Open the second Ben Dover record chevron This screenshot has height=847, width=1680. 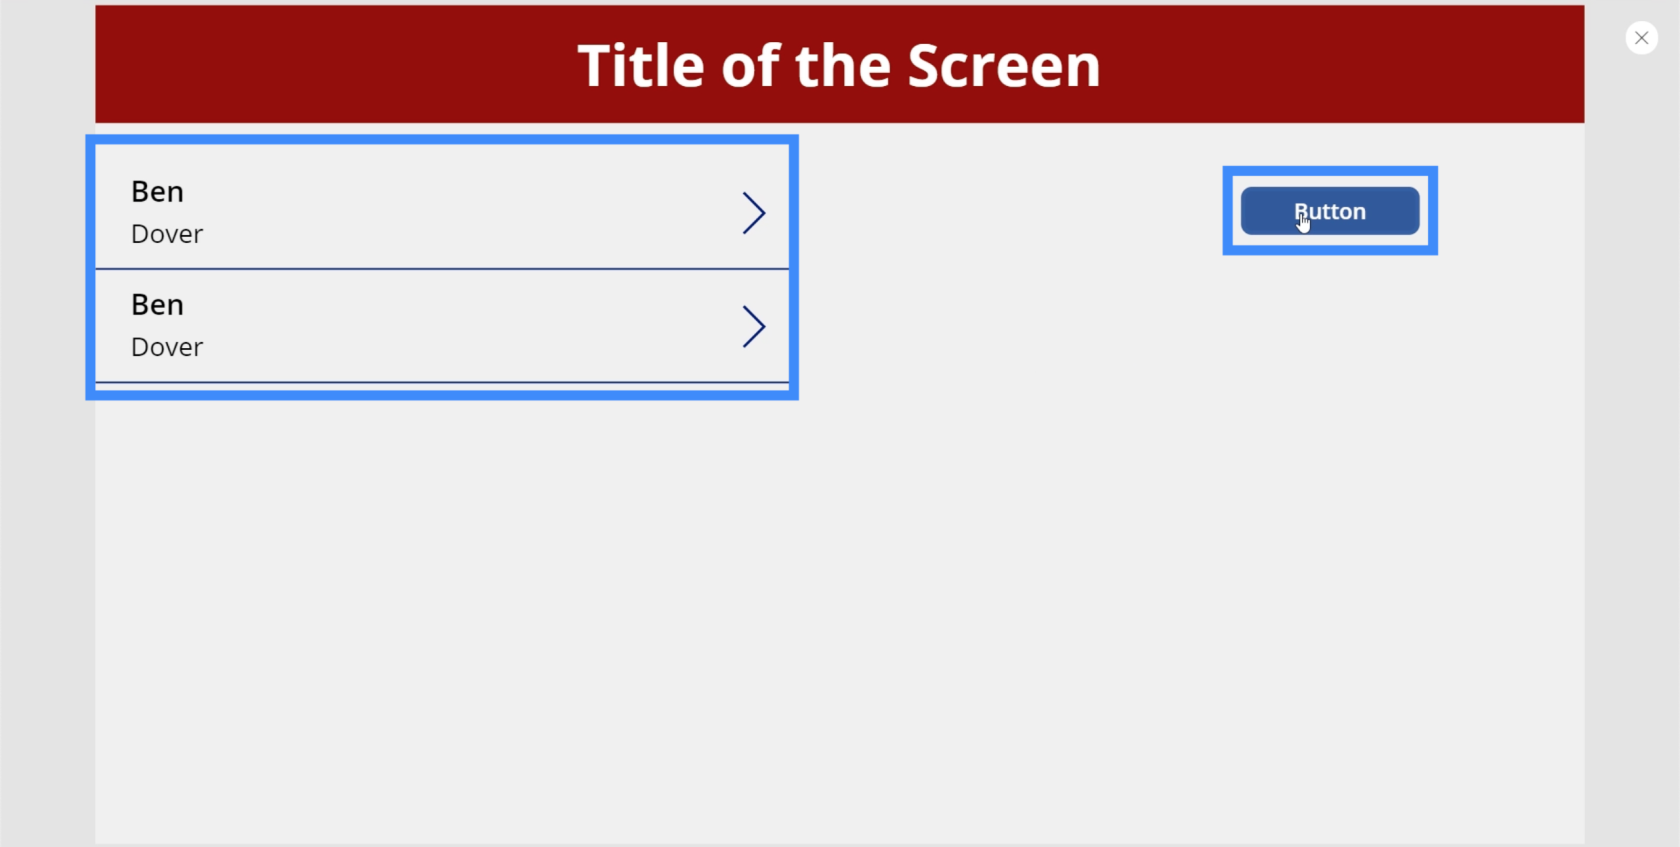click(754, 326)
